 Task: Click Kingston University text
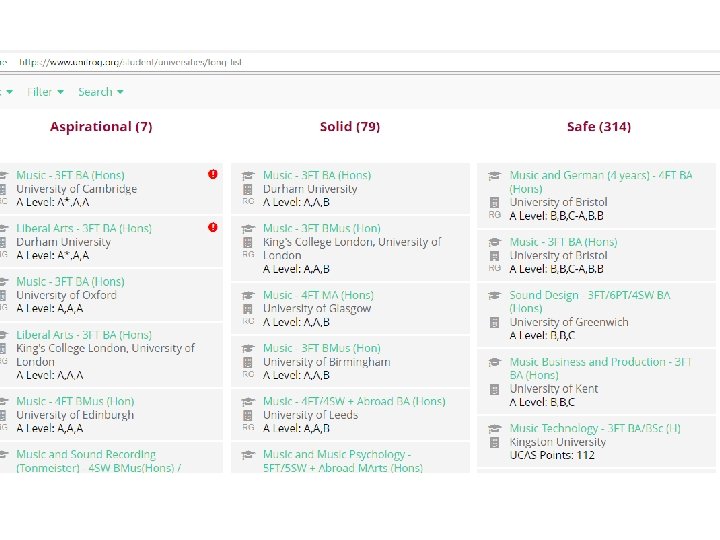point(558,442)
